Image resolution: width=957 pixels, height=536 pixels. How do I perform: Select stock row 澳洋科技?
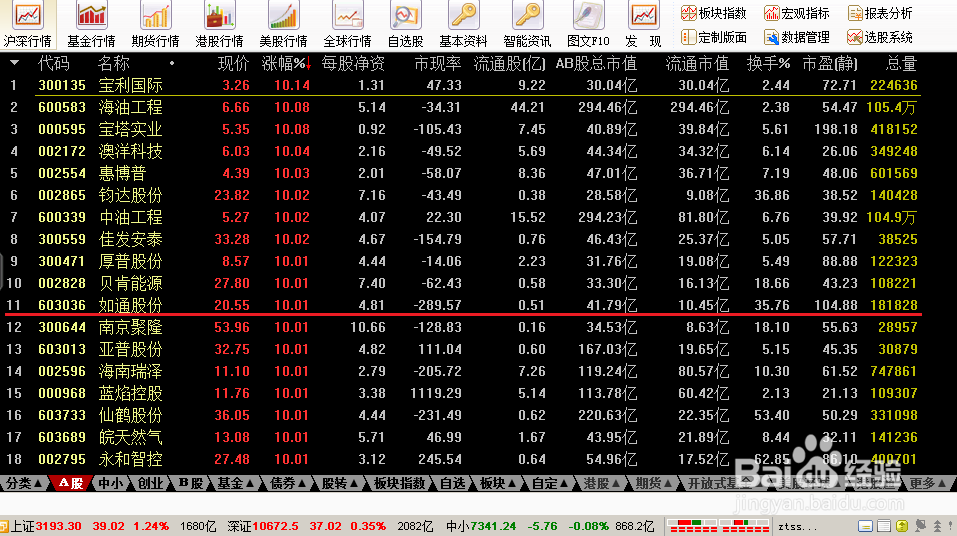point(461,151)
